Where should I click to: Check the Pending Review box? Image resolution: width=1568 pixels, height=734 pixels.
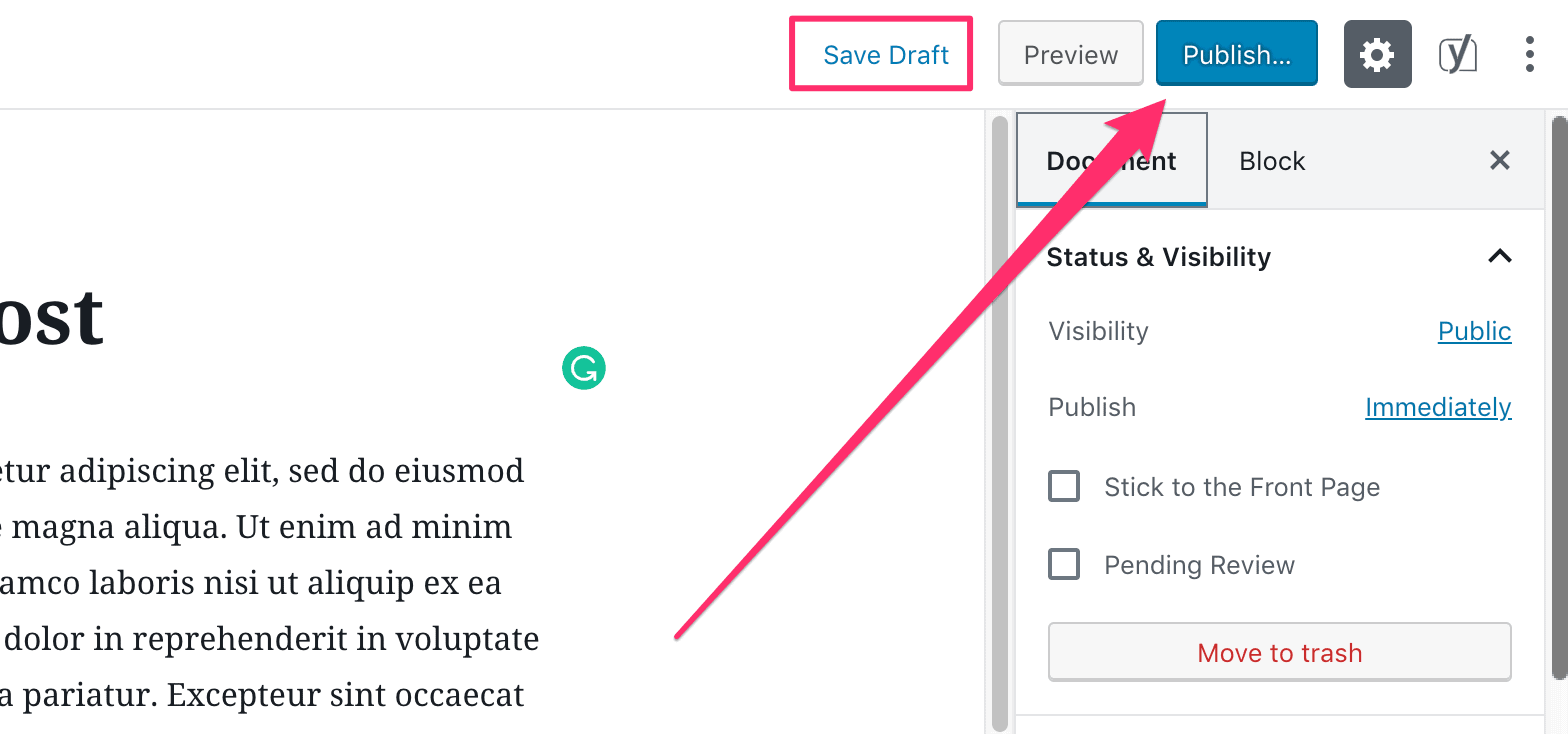(x=1063, y=564)
